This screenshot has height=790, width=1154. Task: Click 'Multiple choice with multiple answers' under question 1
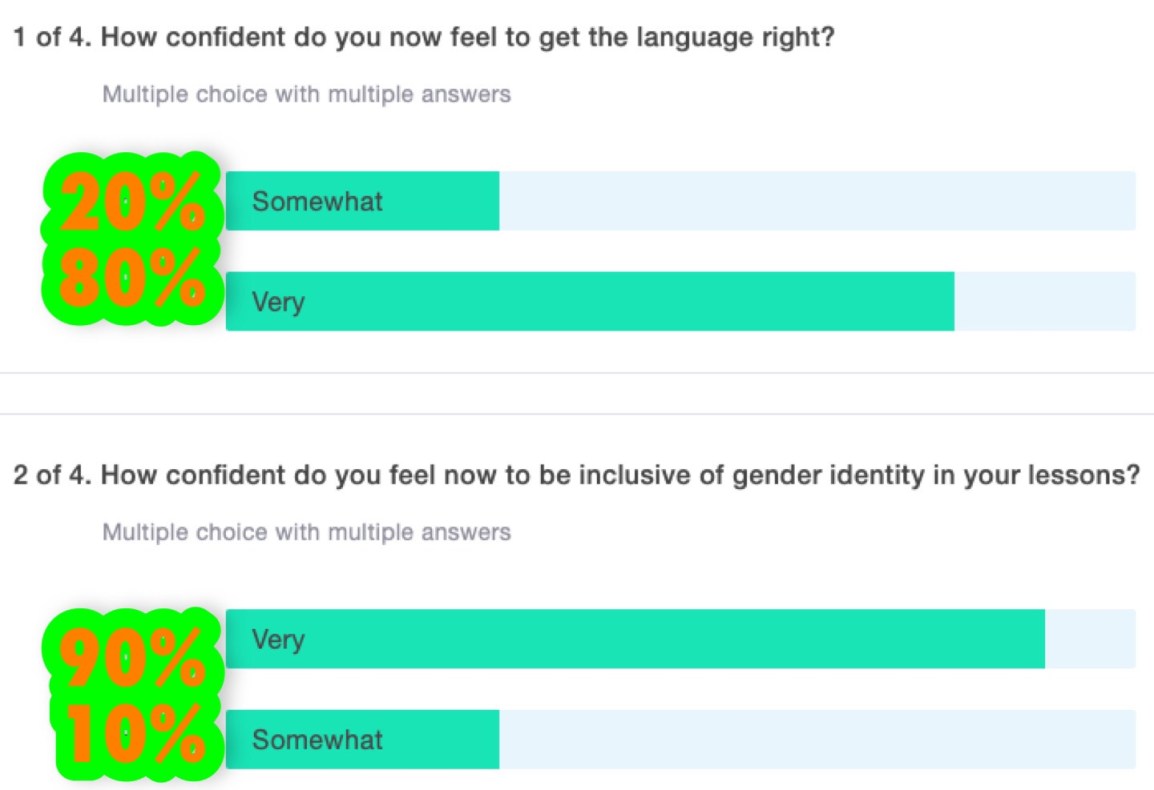(306, 94)
